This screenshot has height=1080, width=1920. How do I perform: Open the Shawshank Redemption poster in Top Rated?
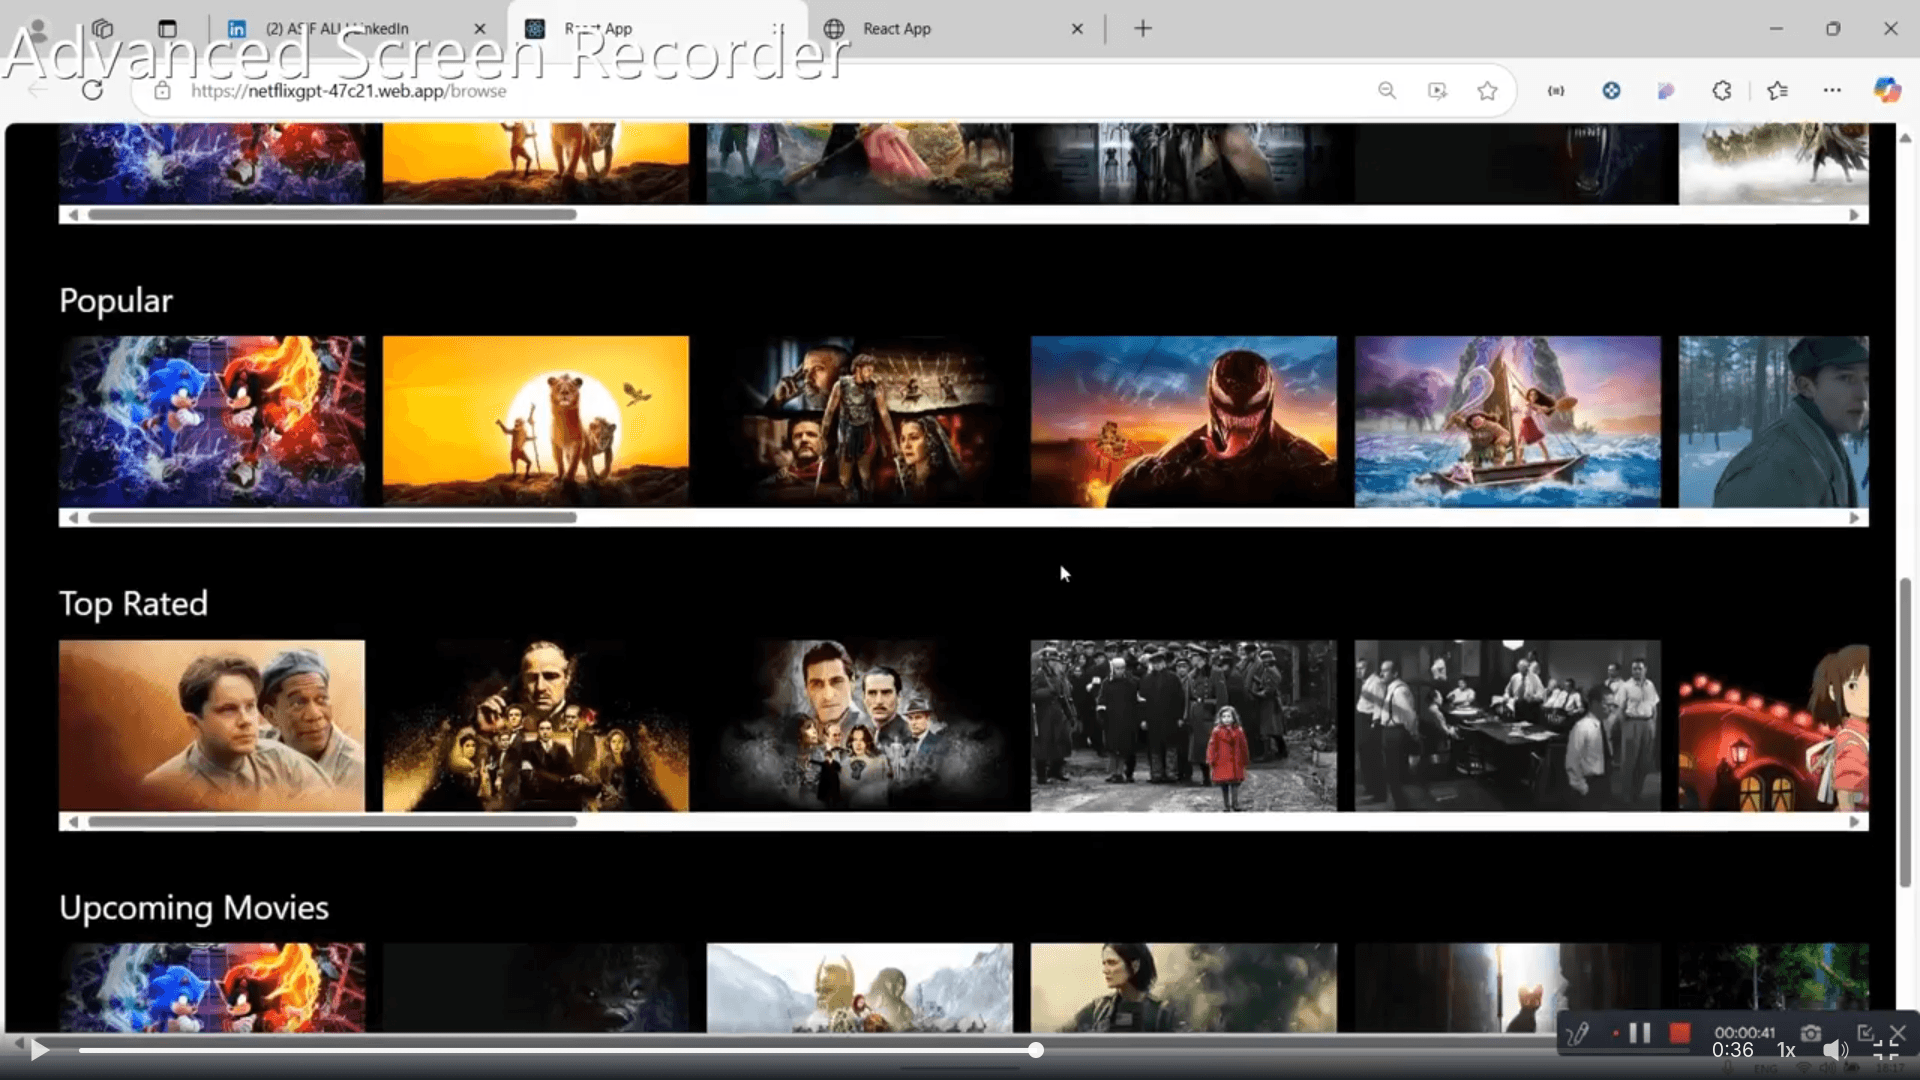click(212, 725)
